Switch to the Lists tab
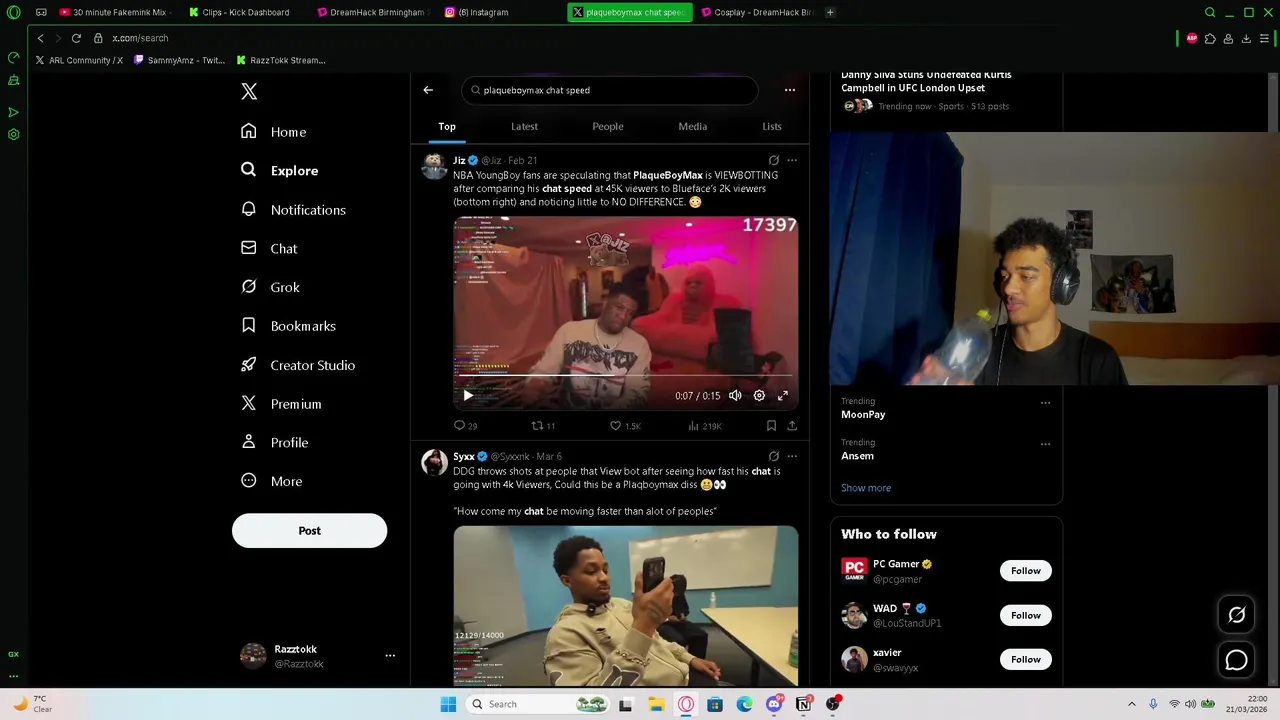Viewport: 1280px width, 720px height. point(772,127)
